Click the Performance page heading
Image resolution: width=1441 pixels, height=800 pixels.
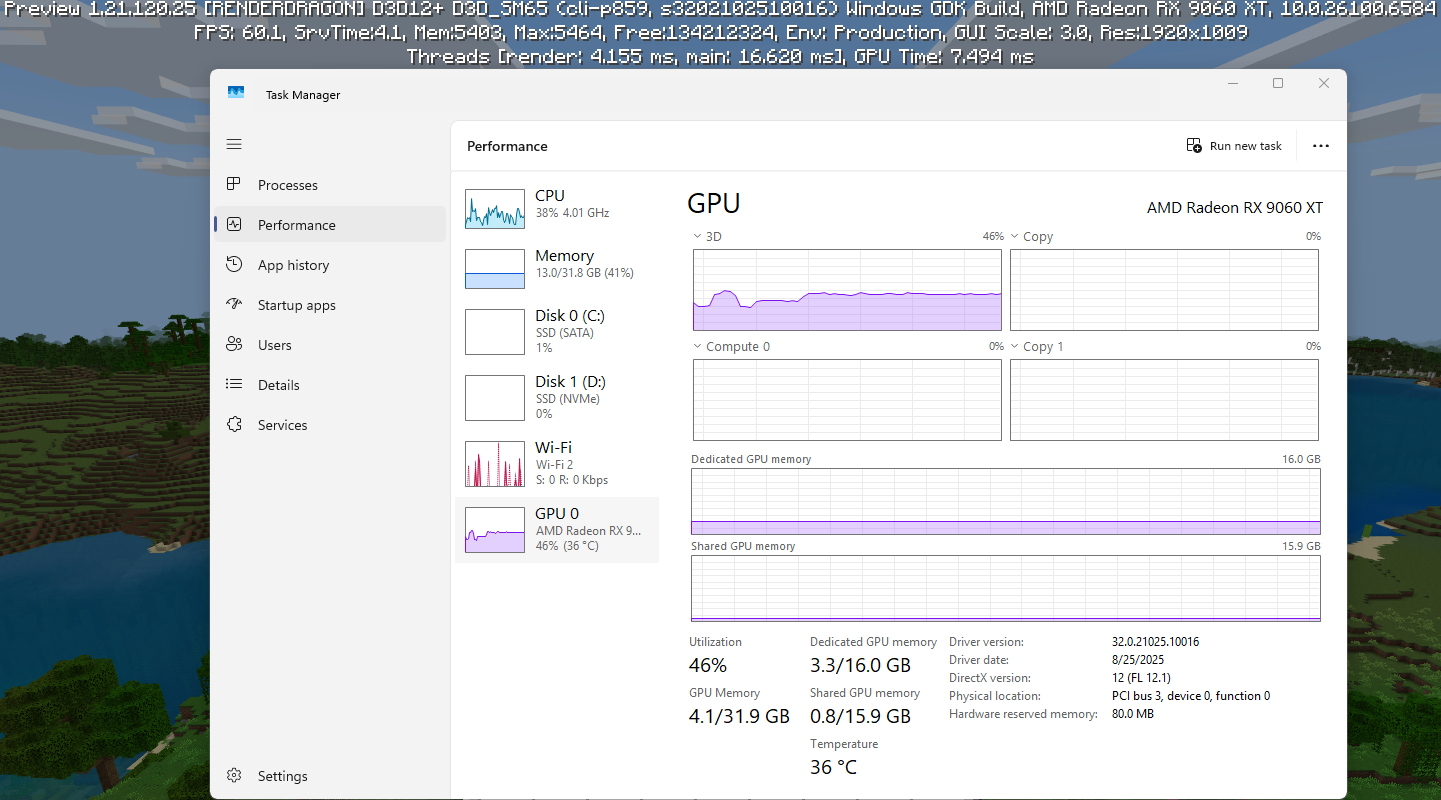pos(507,146)
